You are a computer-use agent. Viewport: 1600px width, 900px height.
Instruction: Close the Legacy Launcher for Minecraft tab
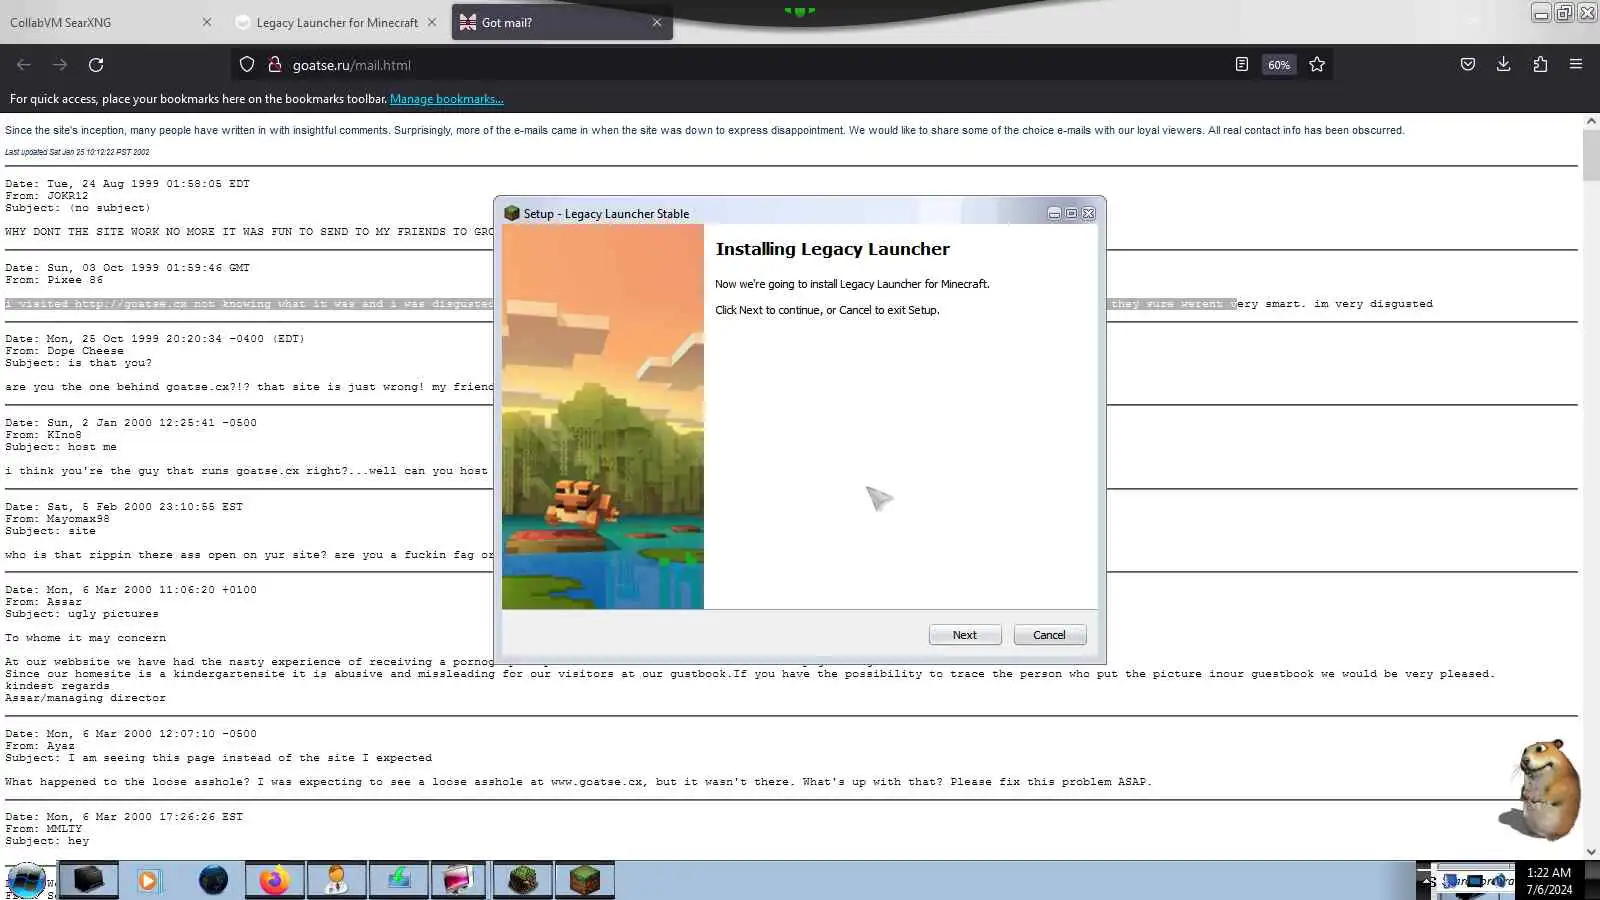(432, 22)
